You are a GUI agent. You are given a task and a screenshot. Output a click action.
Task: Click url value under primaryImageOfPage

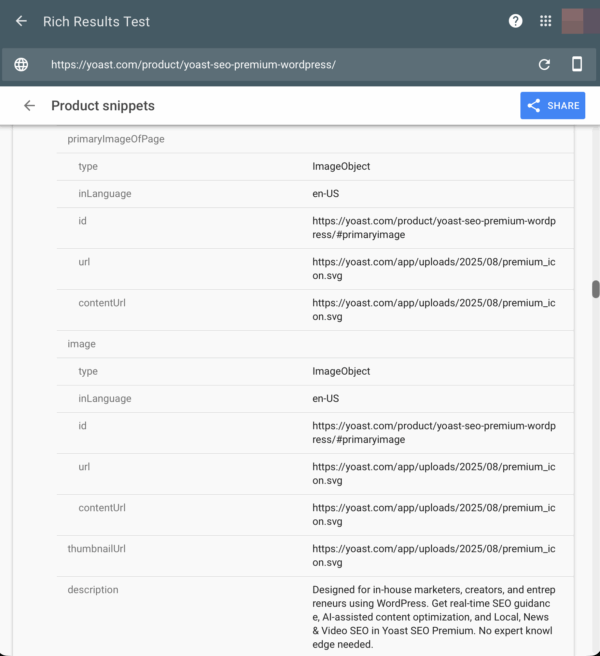433,269
